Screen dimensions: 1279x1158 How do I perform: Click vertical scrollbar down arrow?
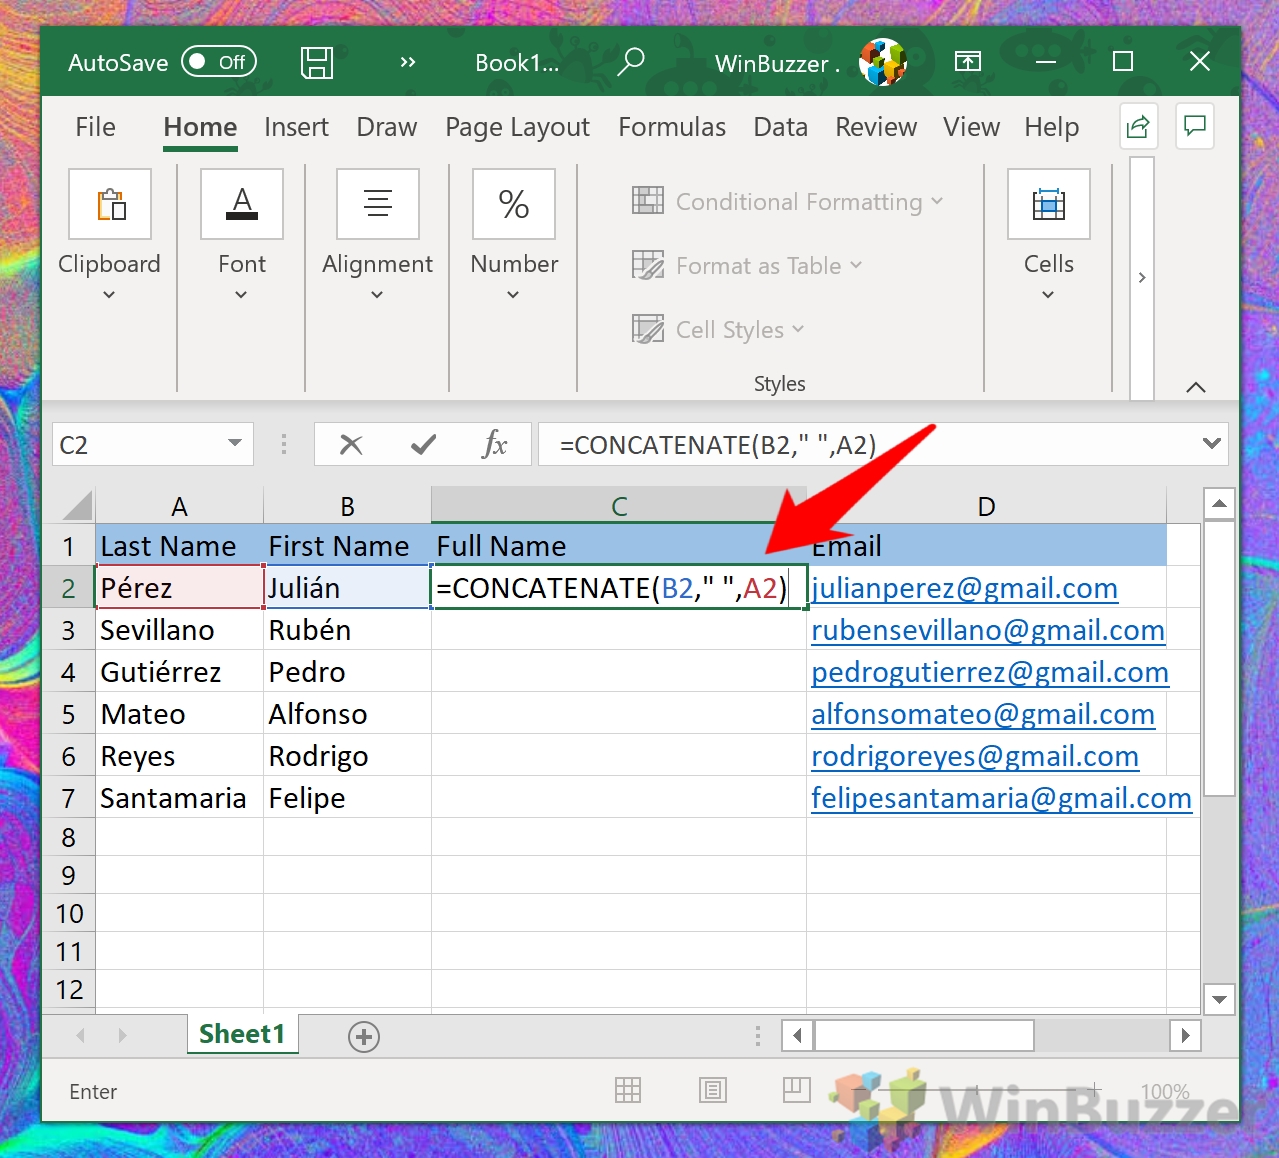tap(1219, 998)
